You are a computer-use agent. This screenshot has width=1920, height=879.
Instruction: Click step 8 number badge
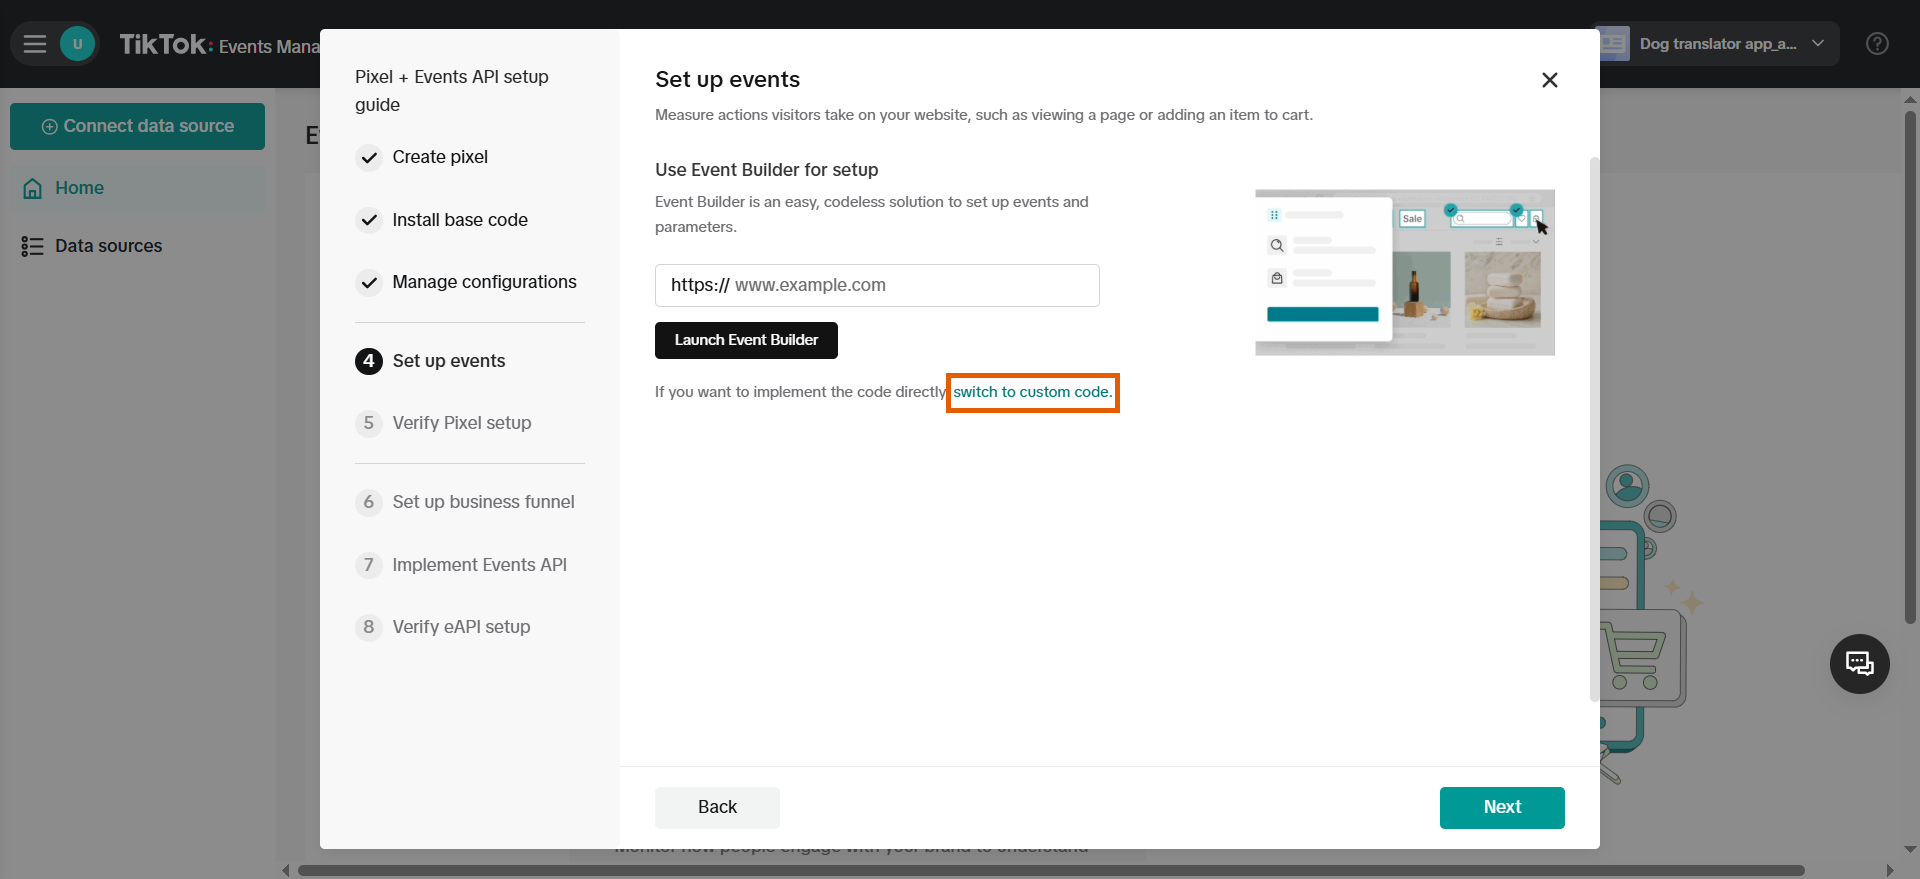[369, 627]
